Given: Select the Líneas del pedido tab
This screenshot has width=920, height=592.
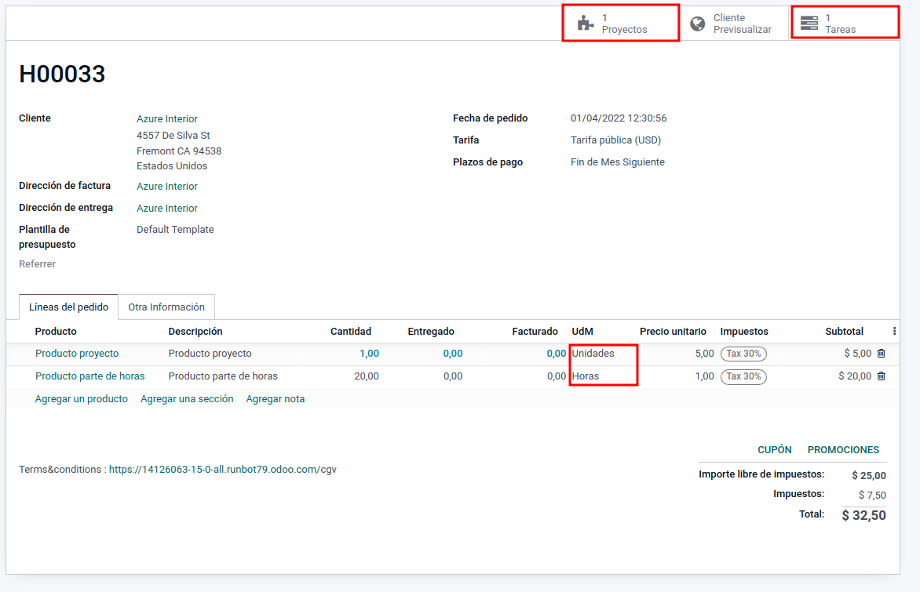Looking at the screenshot, I should 69,307.
